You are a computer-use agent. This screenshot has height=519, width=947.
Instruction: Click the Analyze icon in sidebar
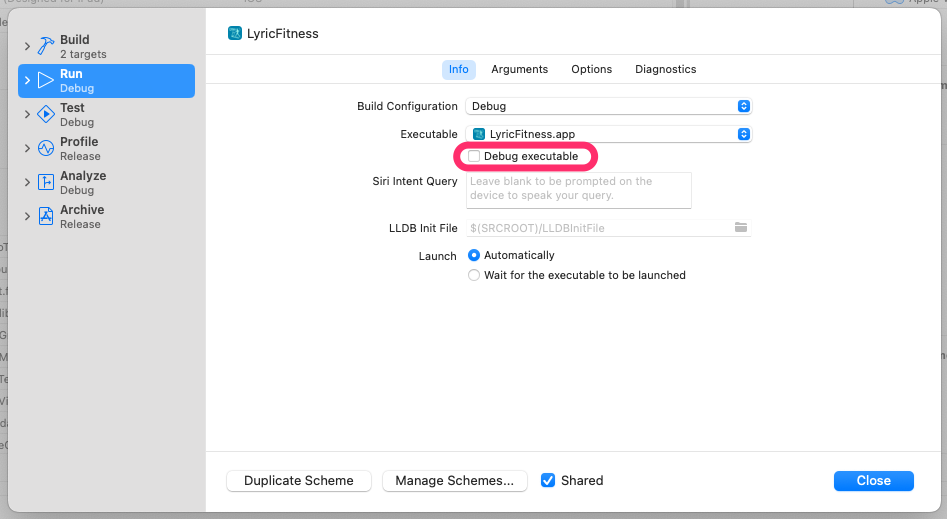[46, 182]
